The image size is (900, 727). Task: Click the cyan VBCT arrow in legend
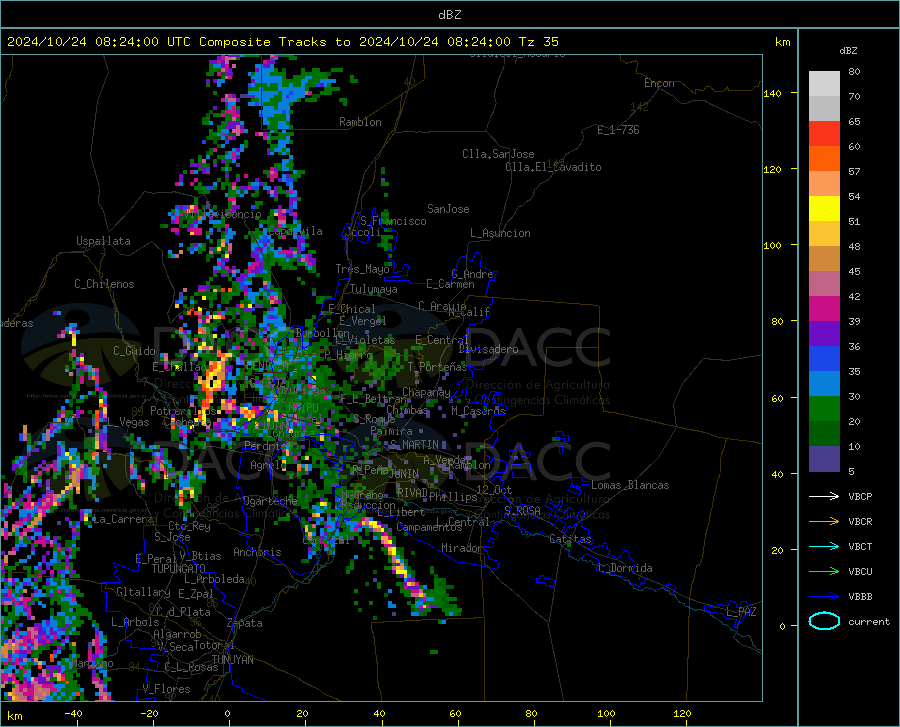[824, 546]
